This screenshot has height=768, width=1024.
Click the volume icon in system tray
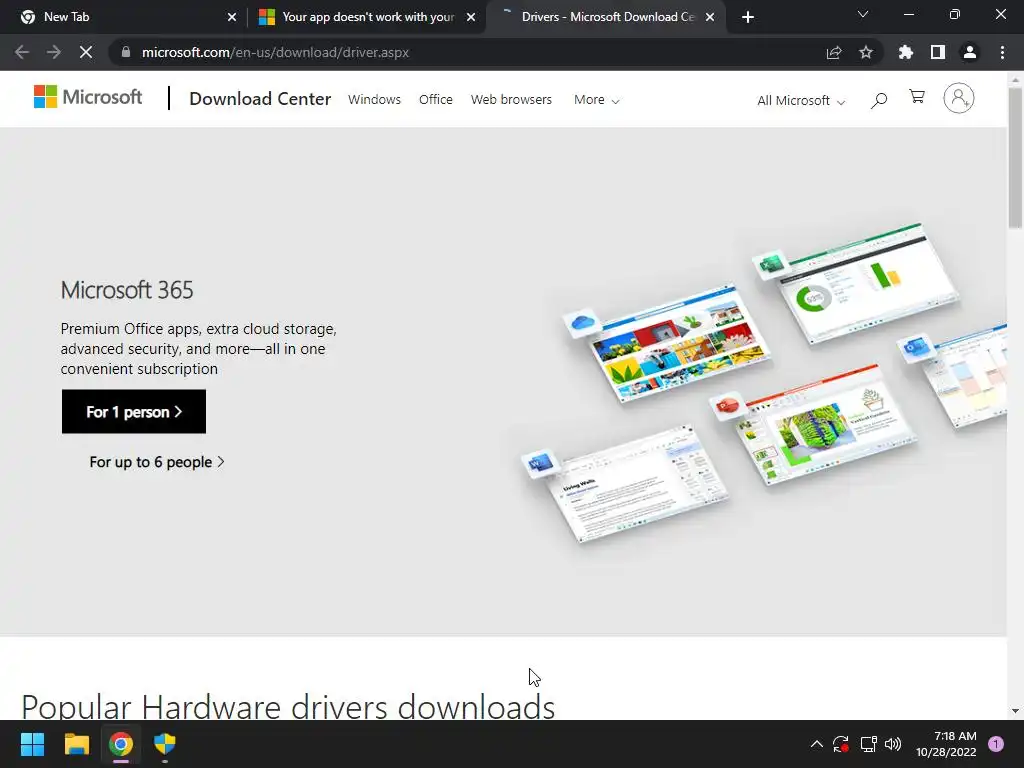(893, 744)
